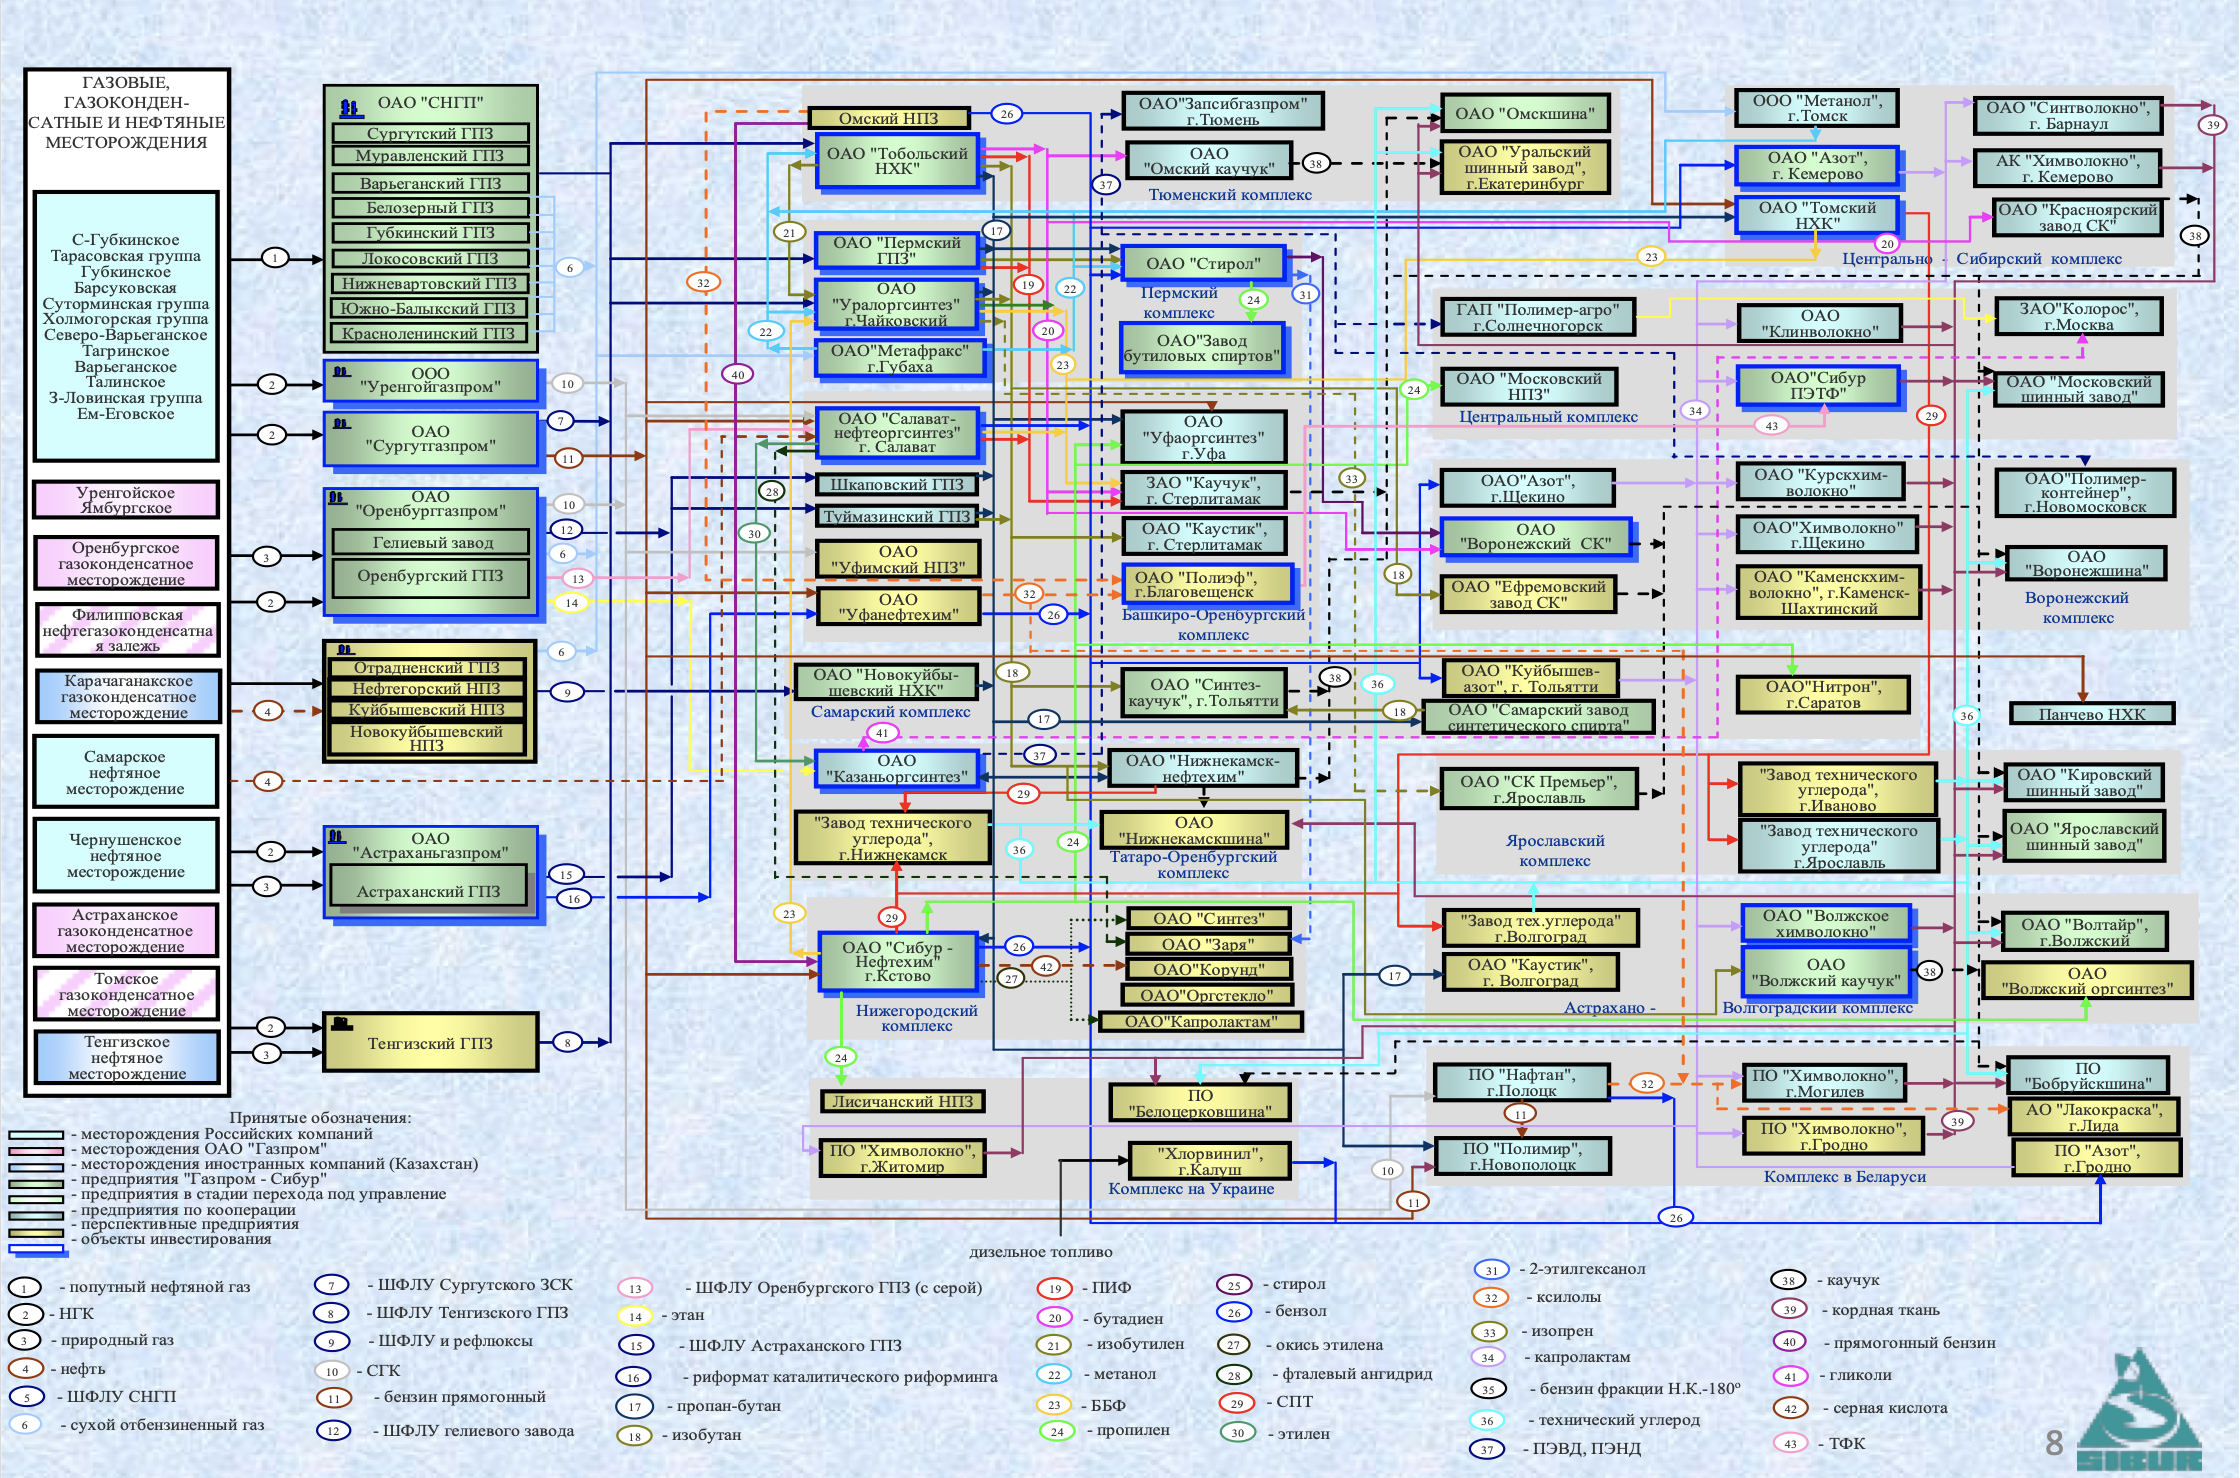
Task: Click the ОАО "Азот" г.Кемерово box
Action: (1817, 166)
